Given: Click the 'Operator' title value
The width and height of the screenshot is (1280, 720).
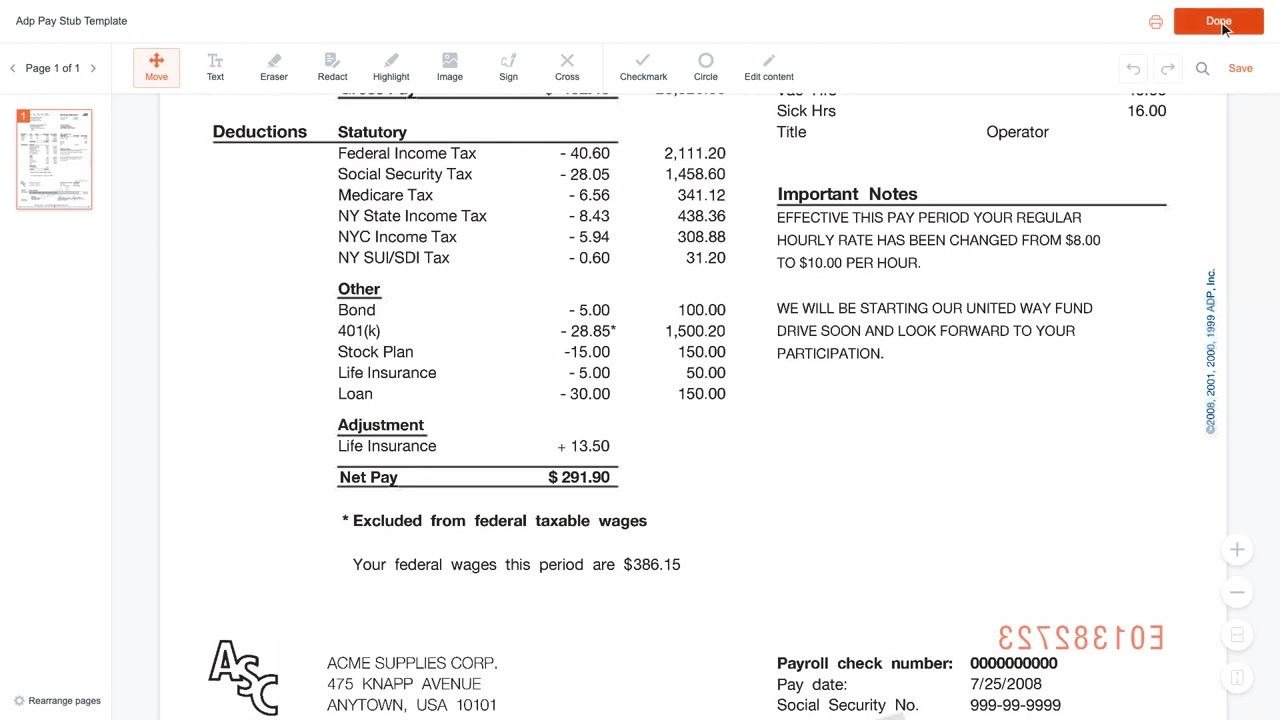Looking at the screenshot, I should 1017,132.
